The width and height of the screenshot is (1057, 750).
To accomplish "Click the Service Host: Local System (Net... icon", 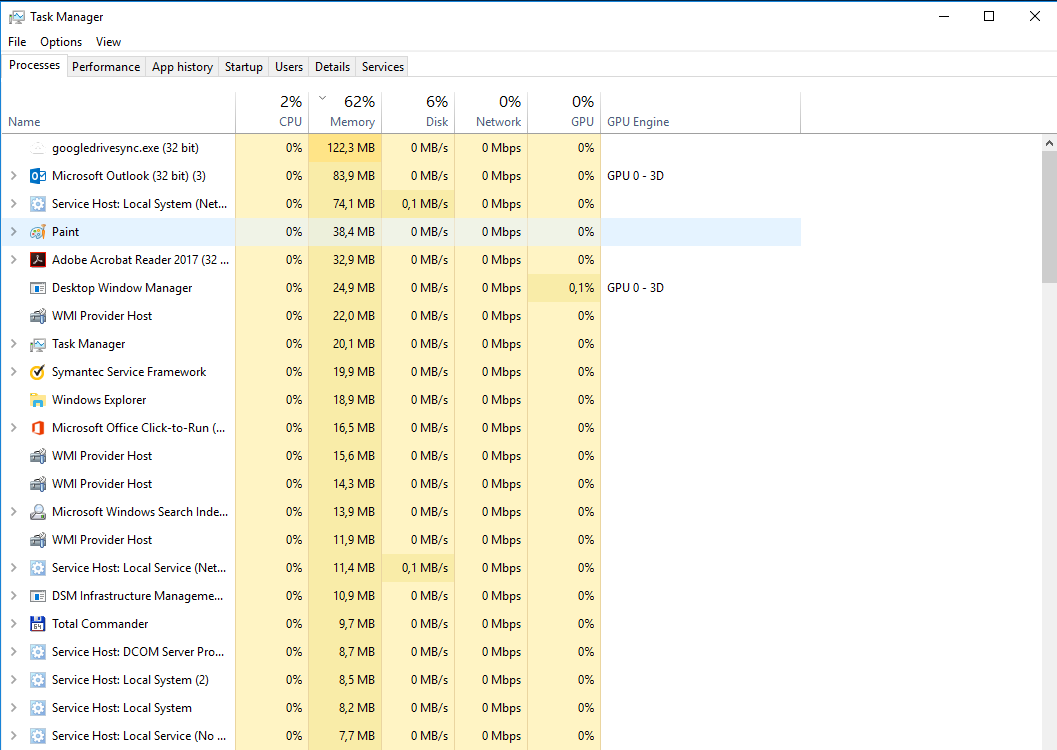I will [38, 204].
